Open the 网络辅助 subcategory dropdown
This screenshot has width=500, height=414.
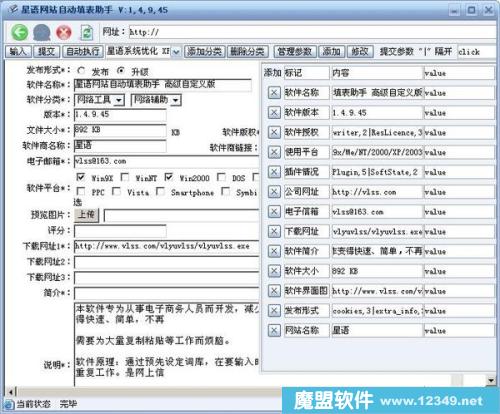click(156, 100)
